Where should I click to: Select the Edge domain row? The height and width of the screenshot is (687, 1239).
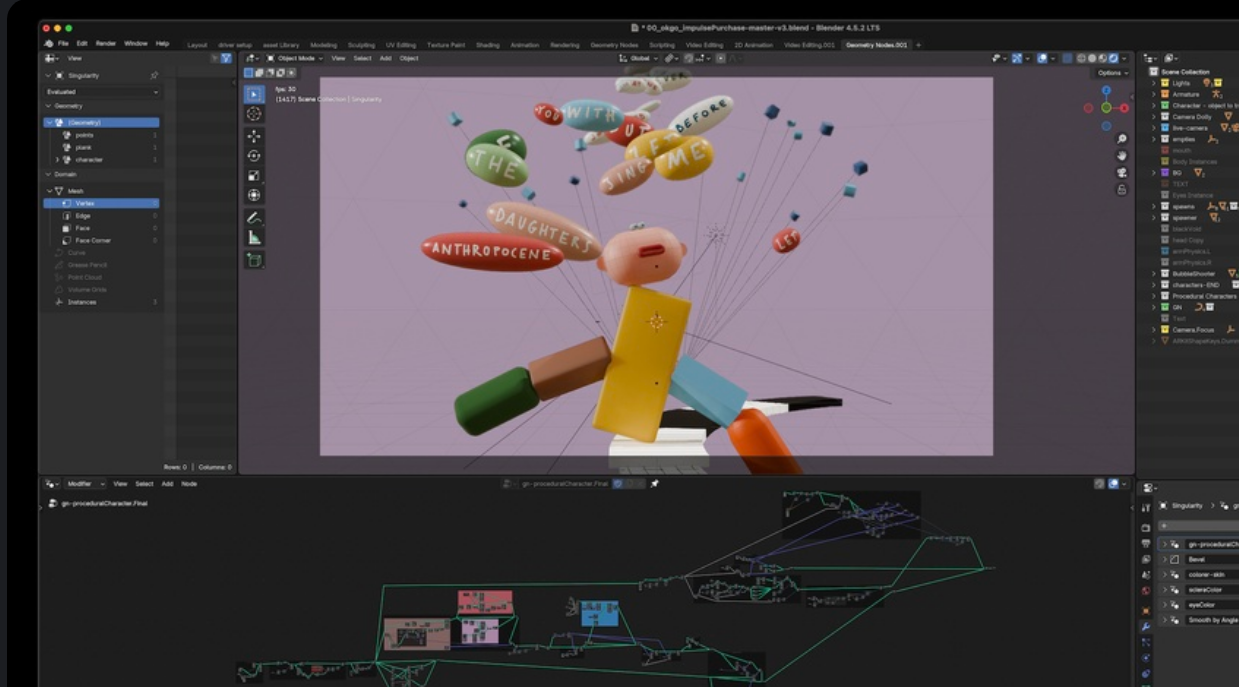pyautogui.click(x=82, y=216)
